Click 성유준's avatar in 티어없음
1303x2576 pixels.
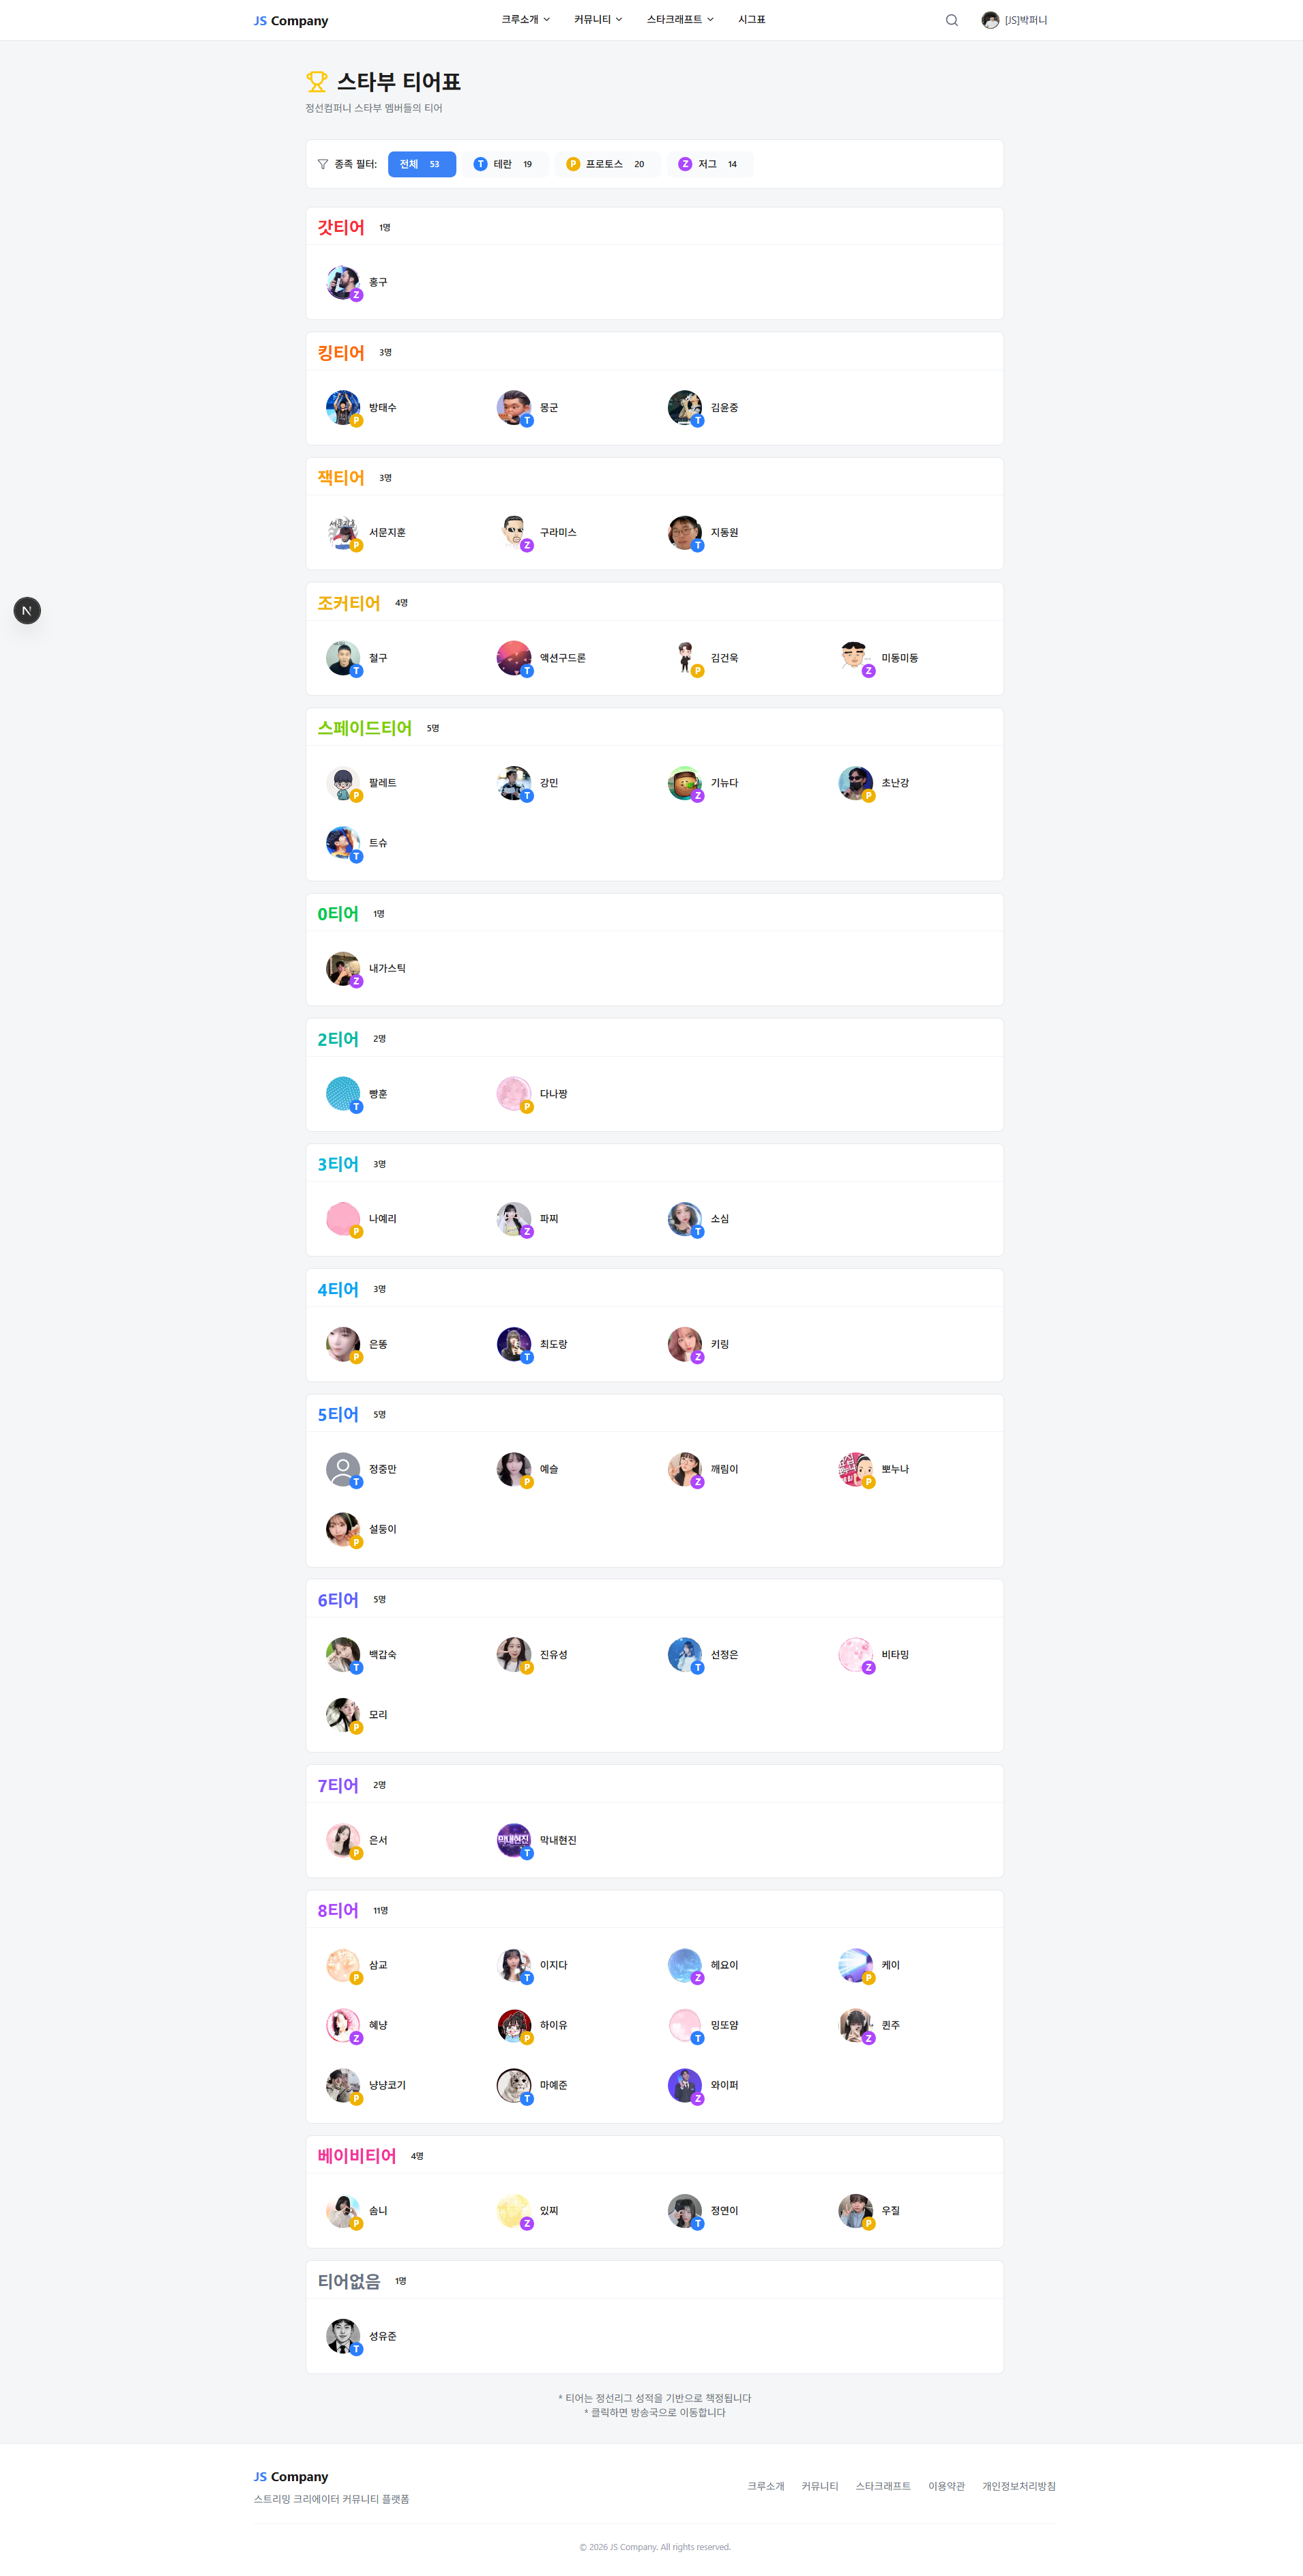[x=343, y=2335]
